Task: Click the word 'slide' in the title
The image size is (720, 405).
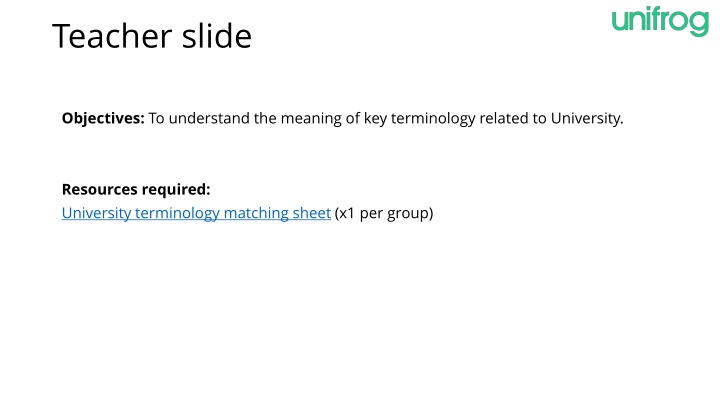Action: tap(217, 36)
